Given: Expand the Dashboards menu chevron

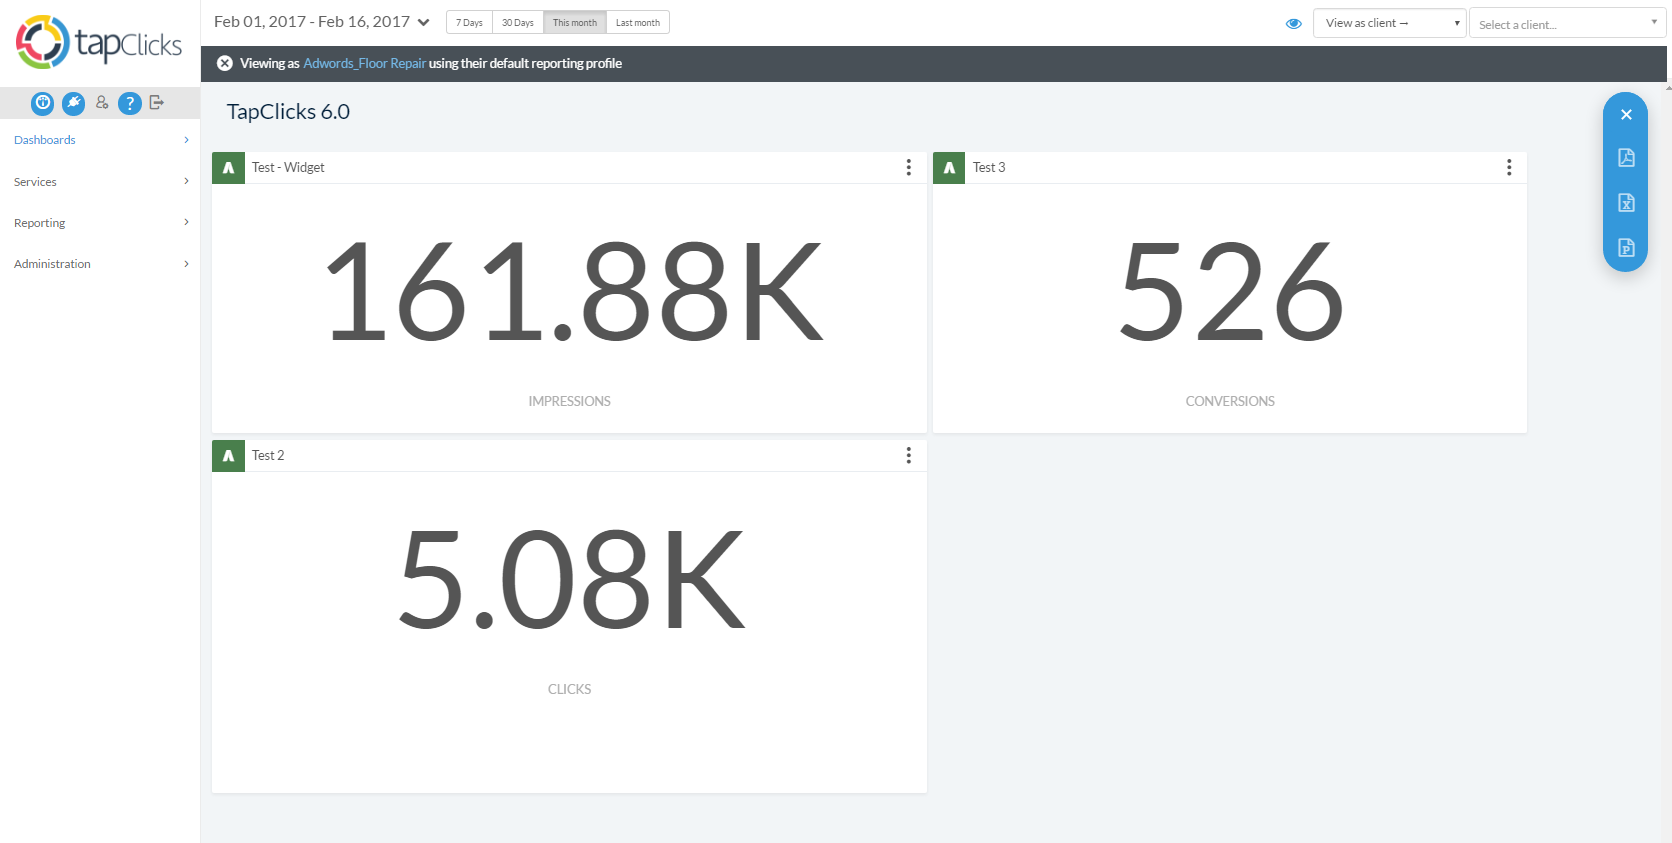Looking at the screenshot, I should [x=186, y=140].
